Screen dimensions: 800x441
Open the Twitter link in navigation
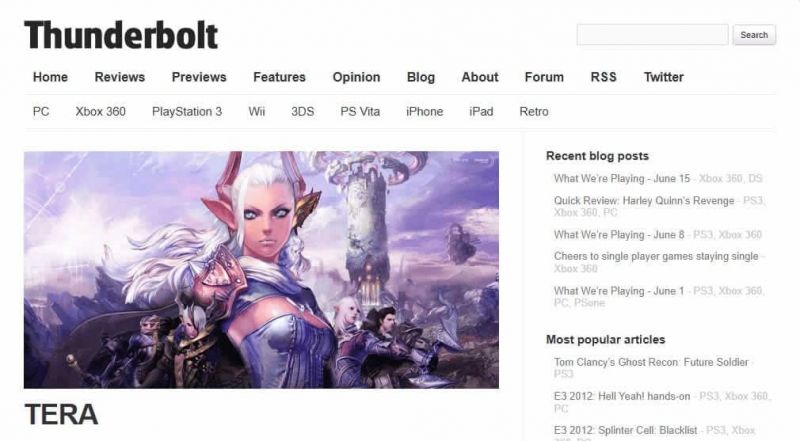[663, 77]
